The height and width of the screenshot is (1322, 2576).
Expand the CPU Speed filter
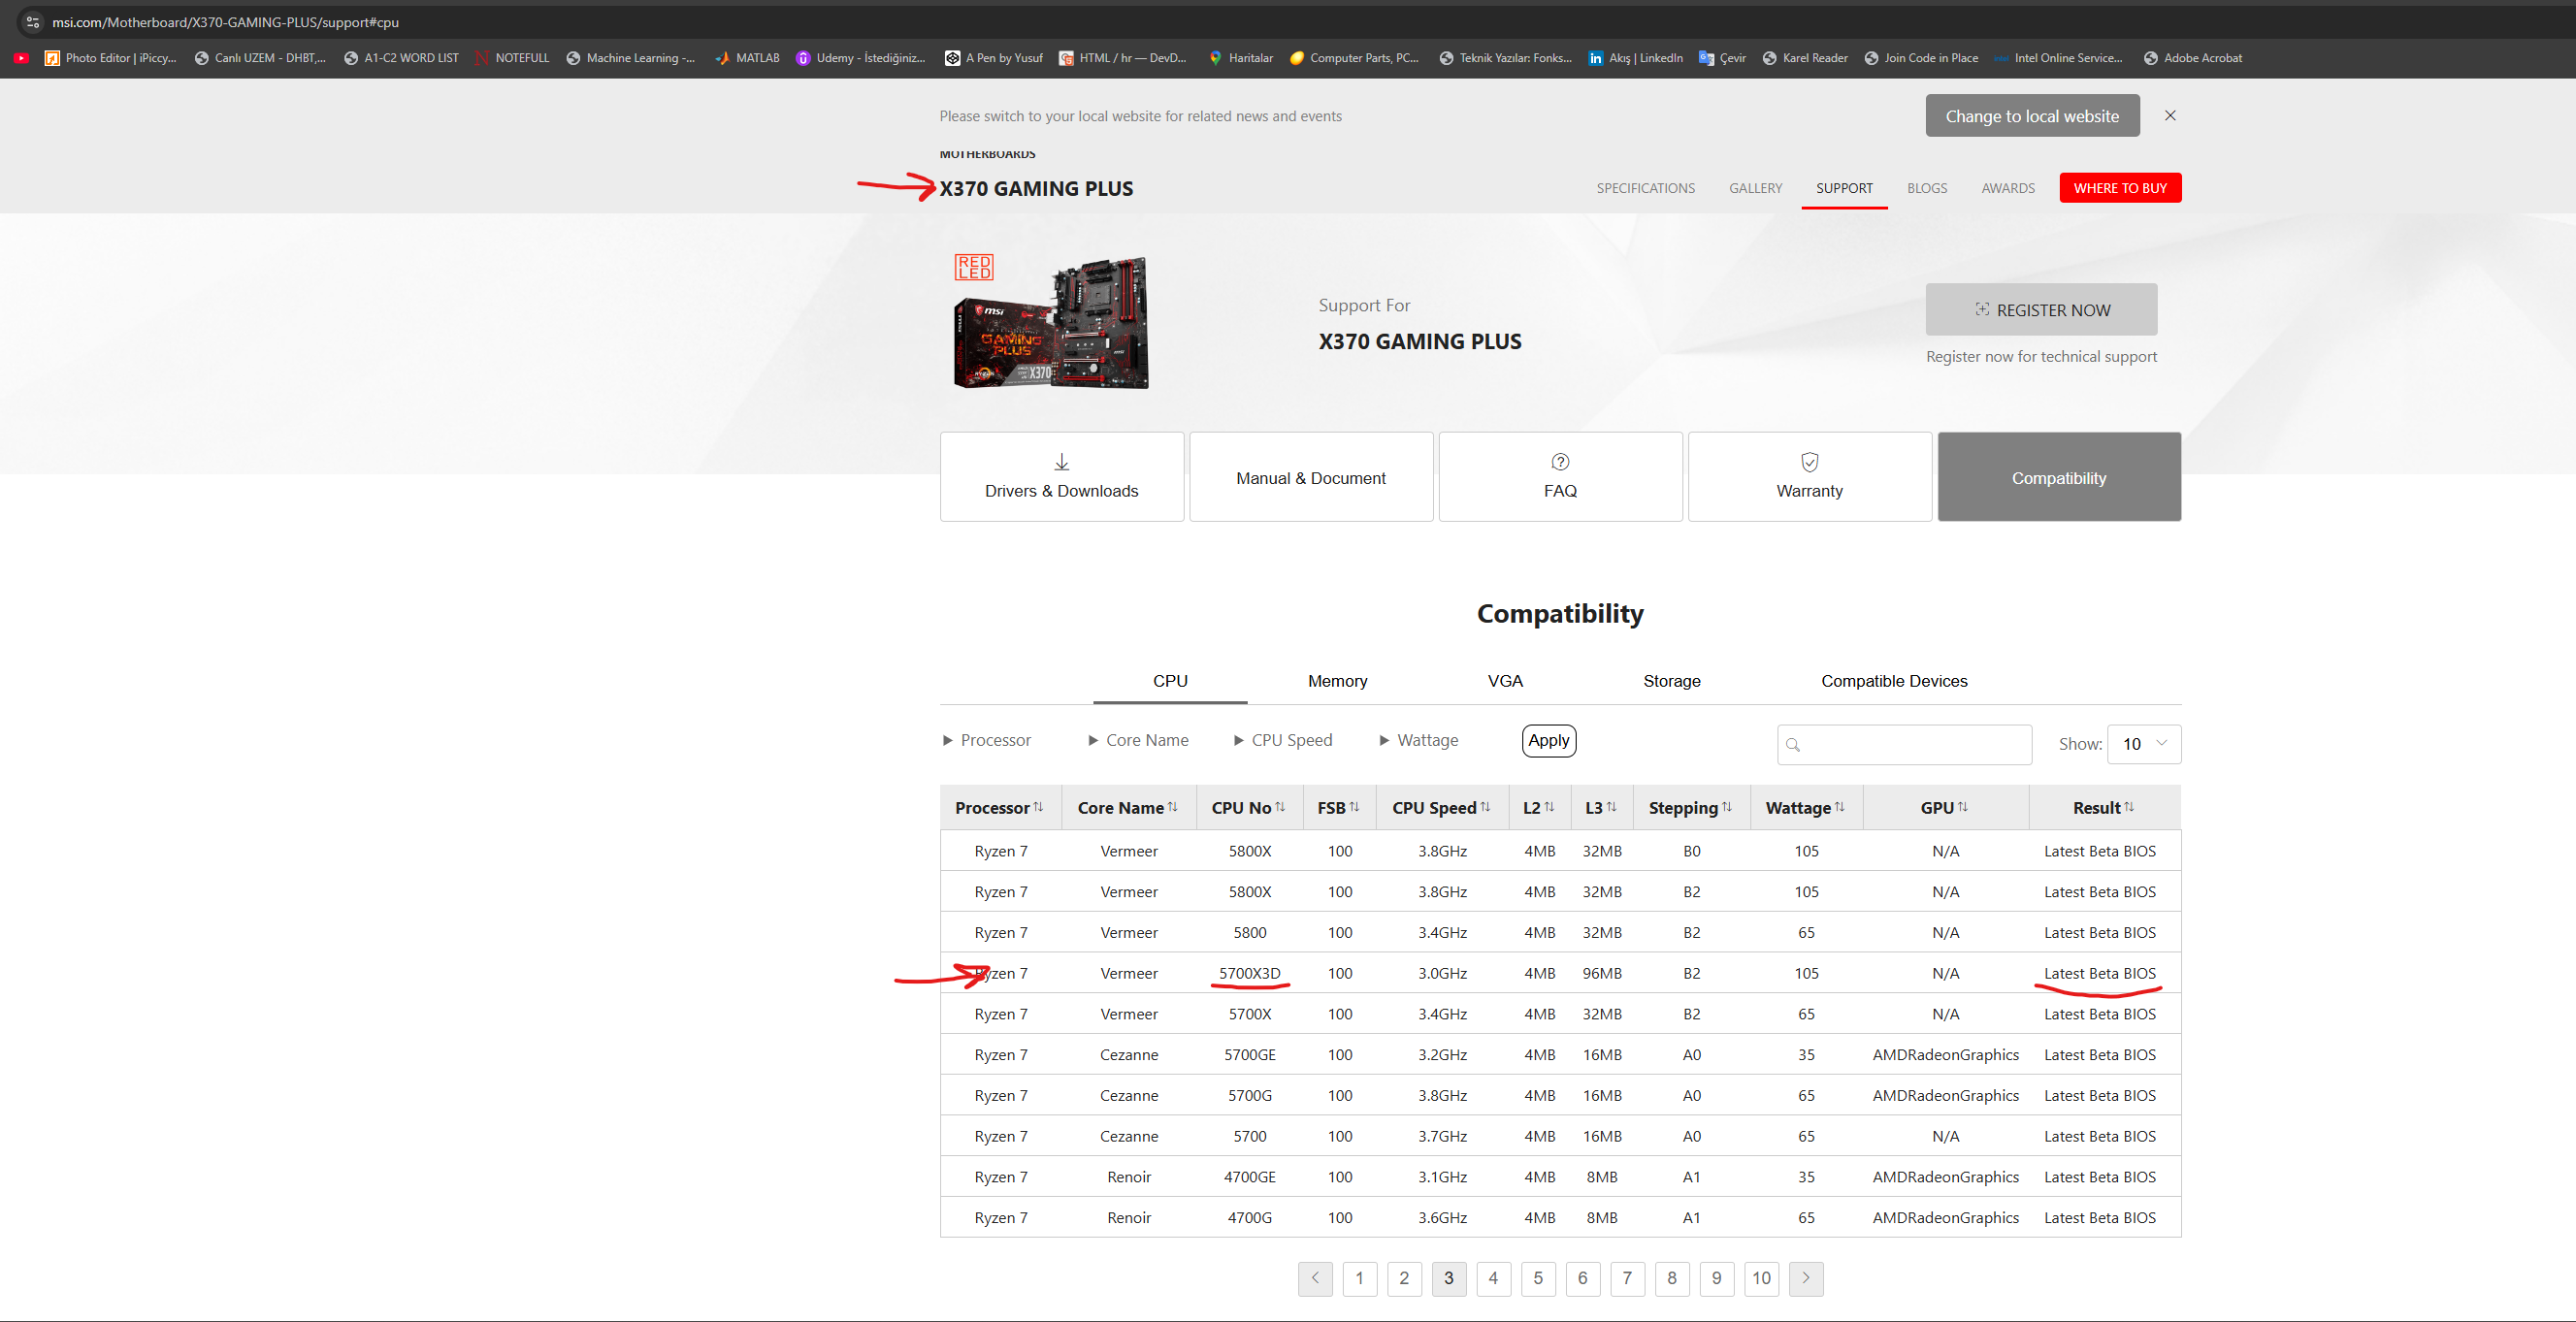coord(1282,740)
